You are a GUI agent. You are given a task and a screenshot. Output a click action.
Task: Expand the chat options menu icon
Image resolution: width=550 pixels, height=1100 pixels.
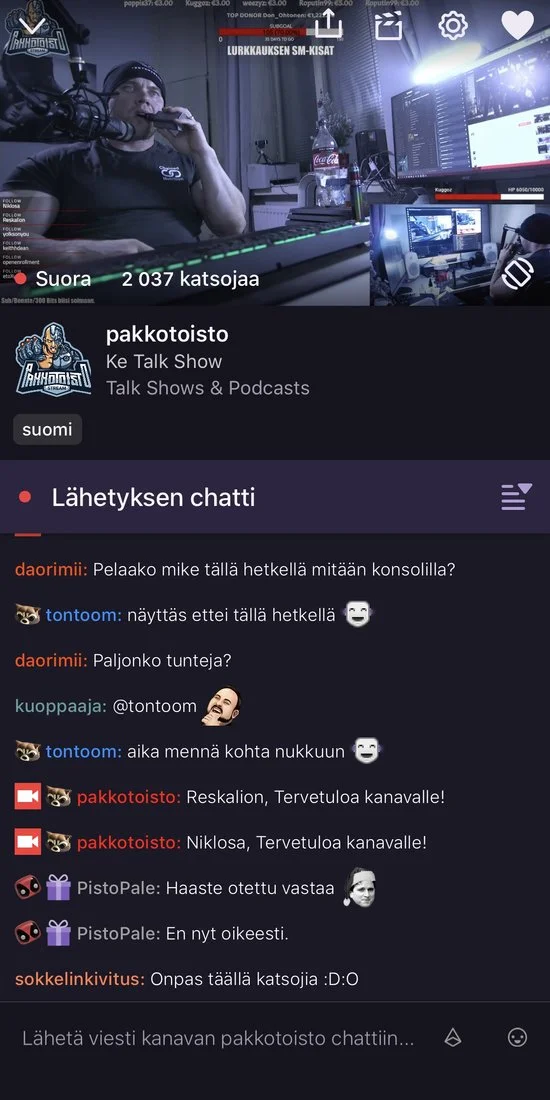click(x=516, y=497)
